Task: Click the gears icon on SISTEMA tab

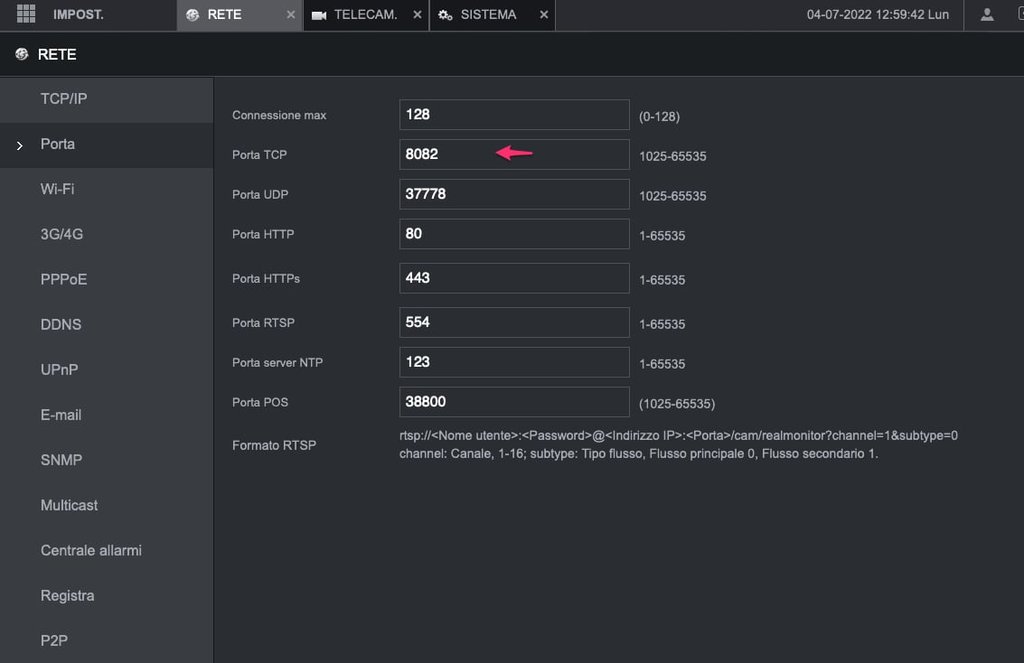Action: click(x=445, y=15)
